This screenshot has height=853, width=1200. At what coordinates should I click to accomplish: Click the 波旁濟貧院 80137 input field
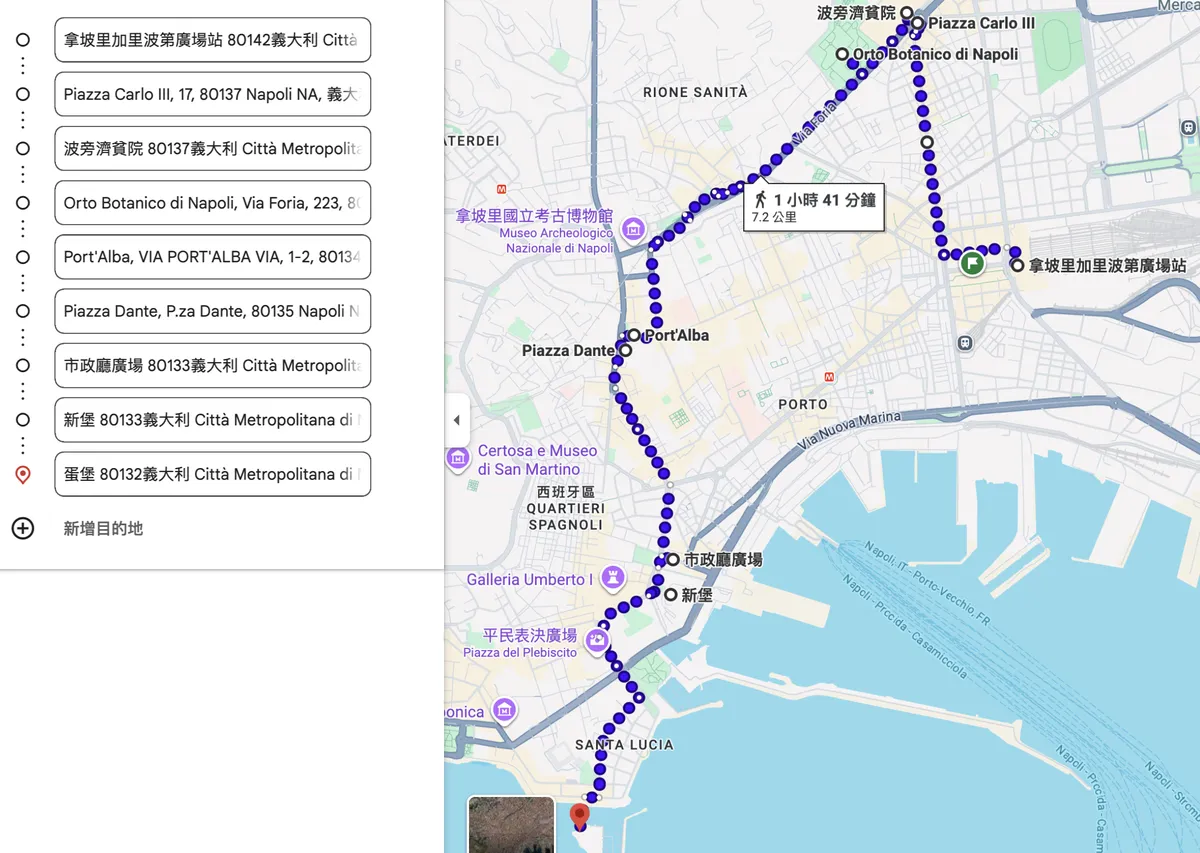213,148
